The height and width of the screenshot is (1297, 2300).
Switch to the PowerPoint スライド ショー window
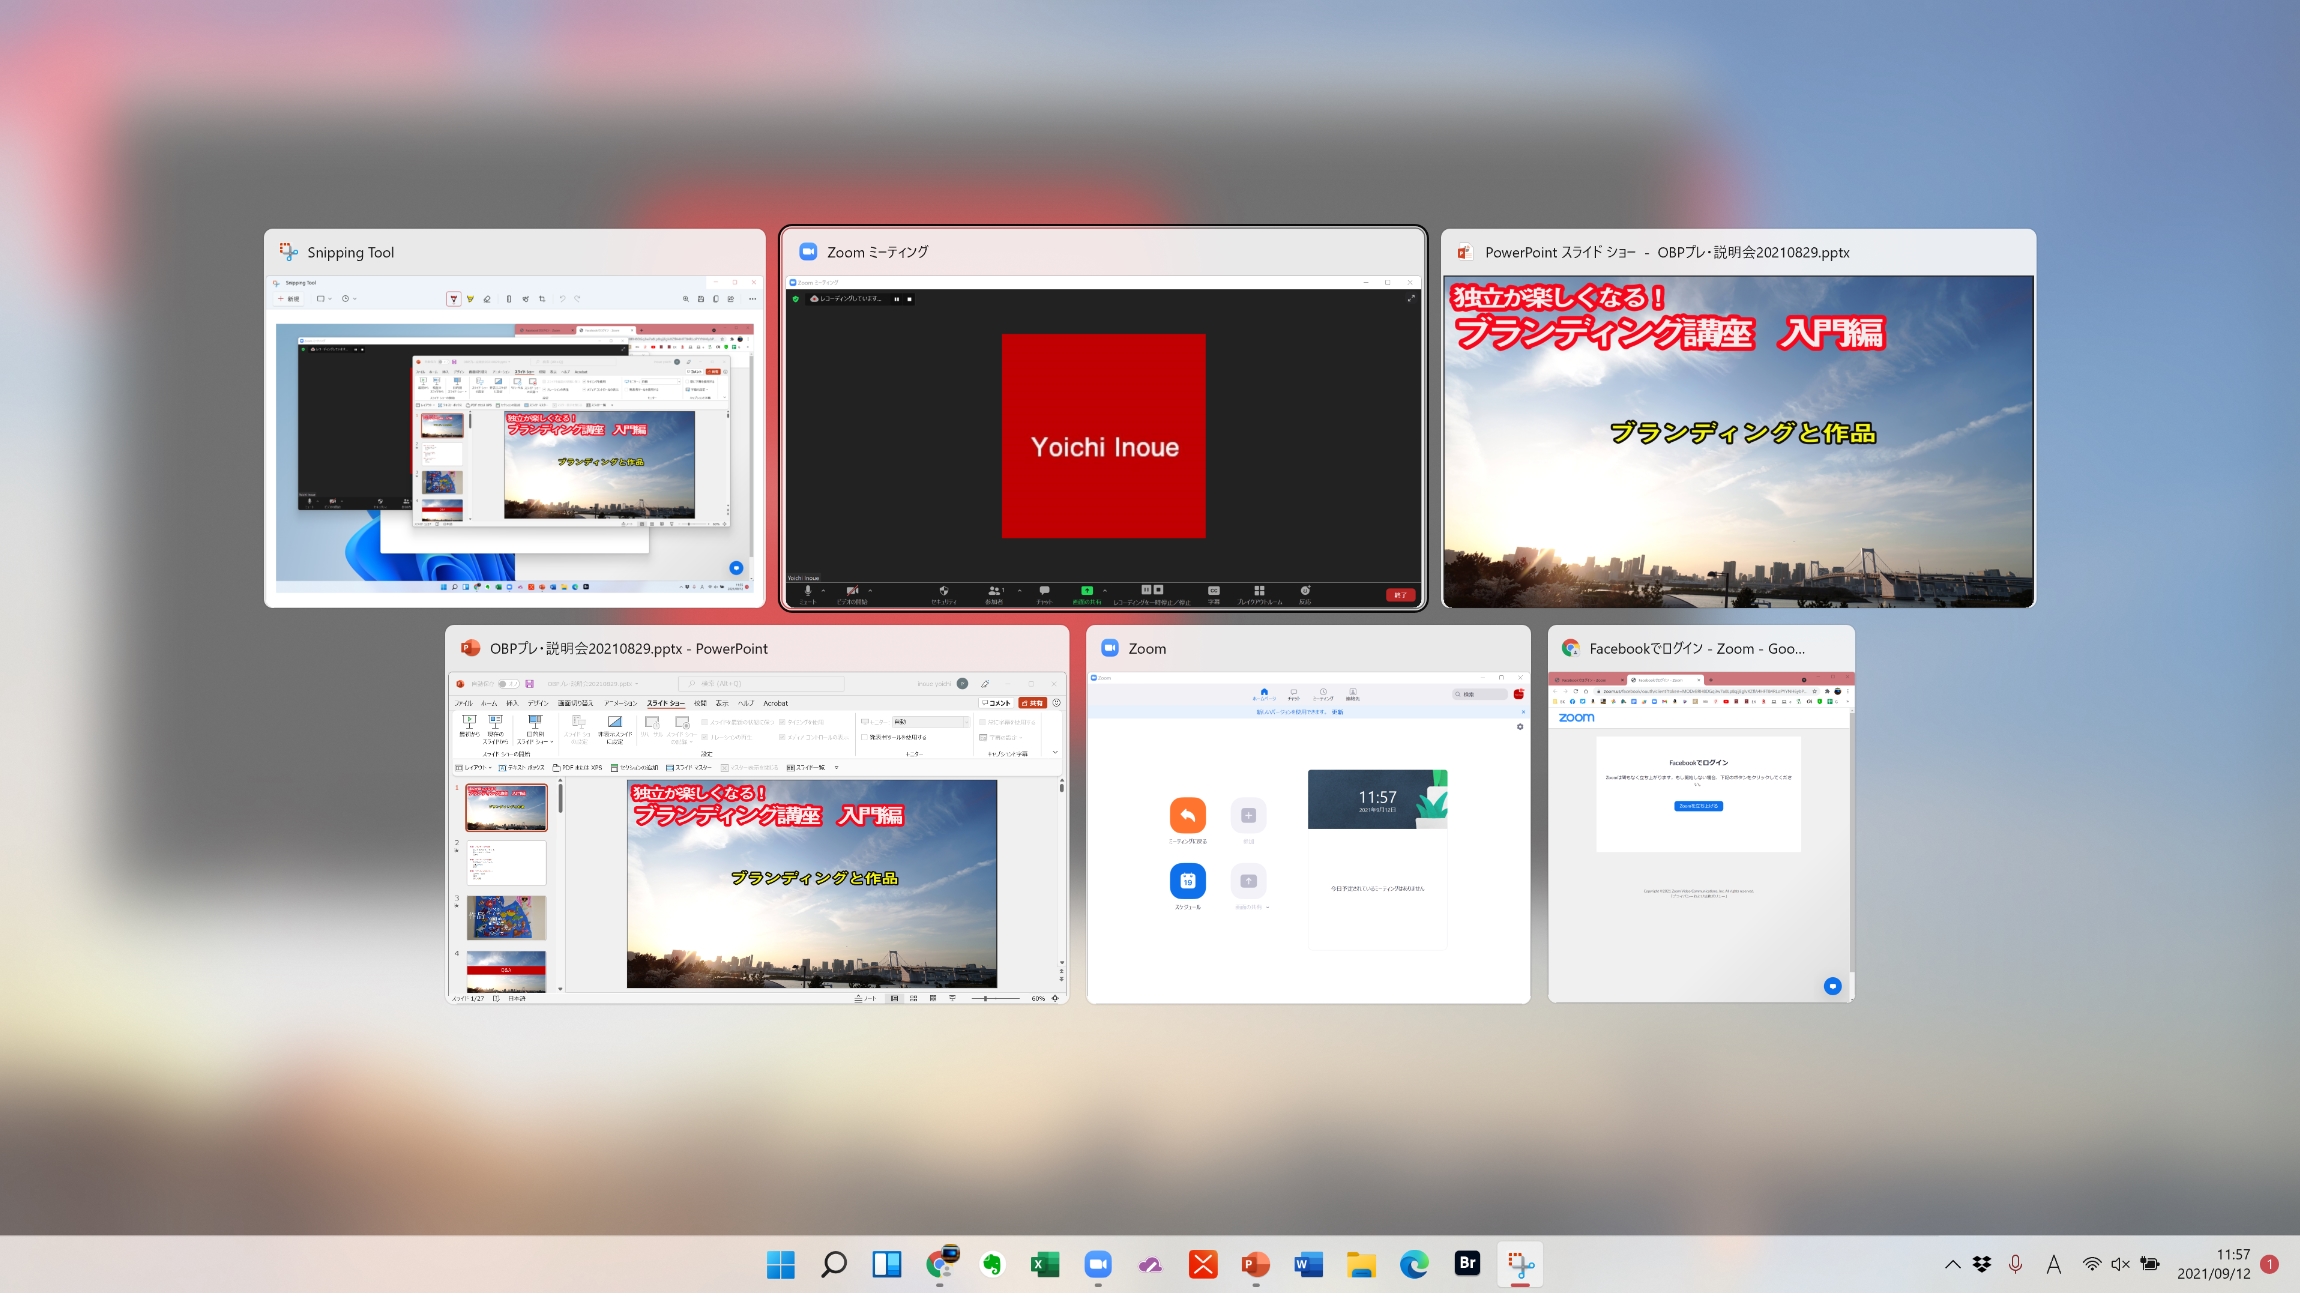point(1738,418)
